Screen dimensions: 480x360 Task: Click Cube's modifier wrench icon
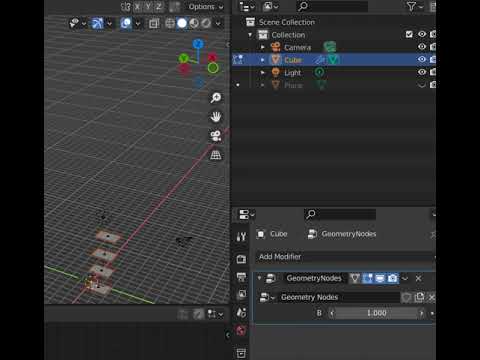pos(319,60)
